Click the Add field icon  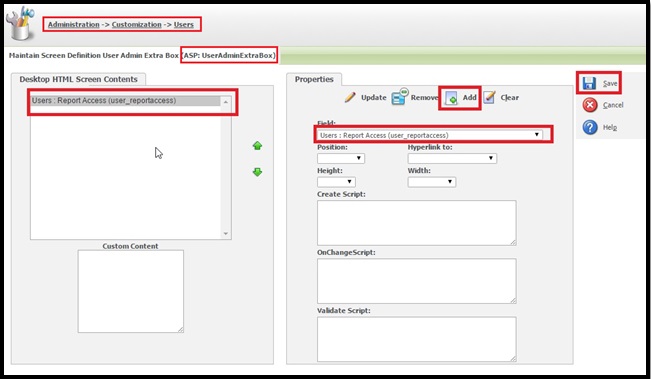coord(451,98)
